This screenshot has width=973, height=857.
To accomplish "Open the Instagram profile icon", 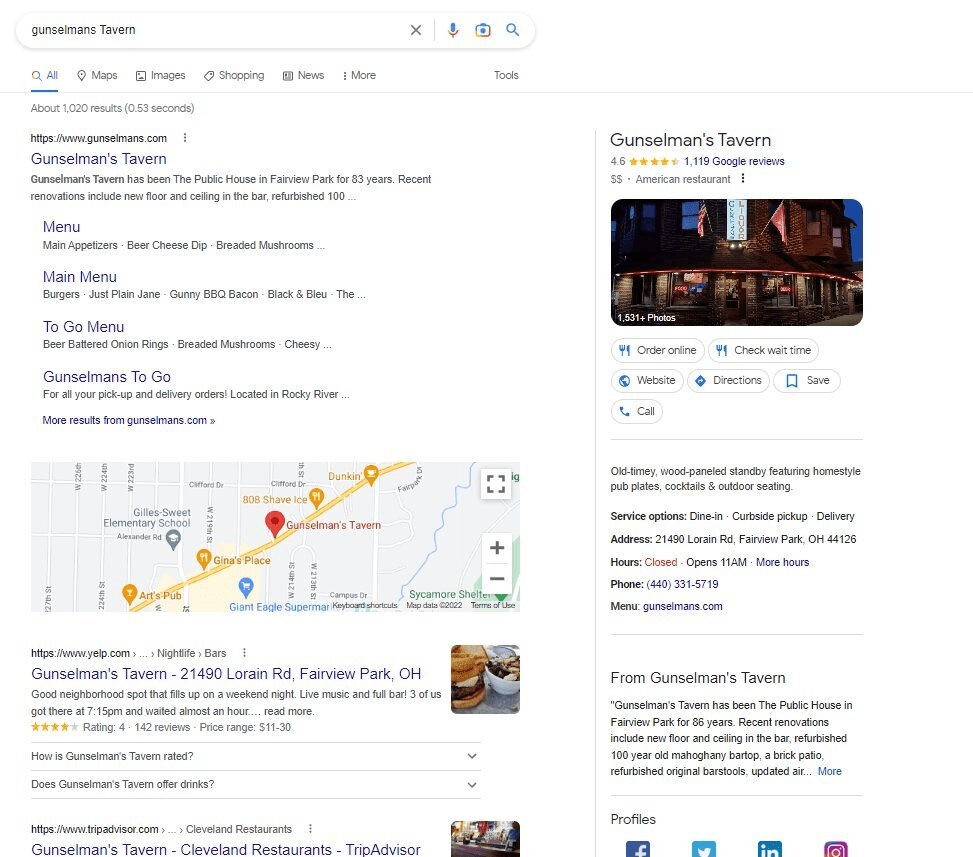I will 835,850.
